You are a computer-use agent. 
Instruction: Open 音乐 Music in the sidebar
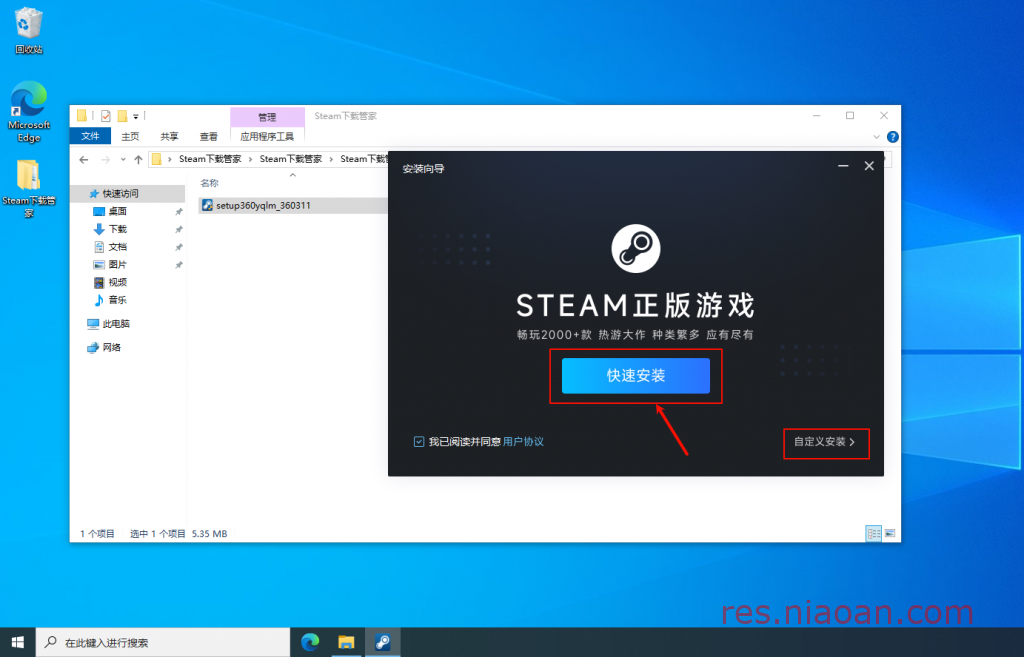coord(118,299)
